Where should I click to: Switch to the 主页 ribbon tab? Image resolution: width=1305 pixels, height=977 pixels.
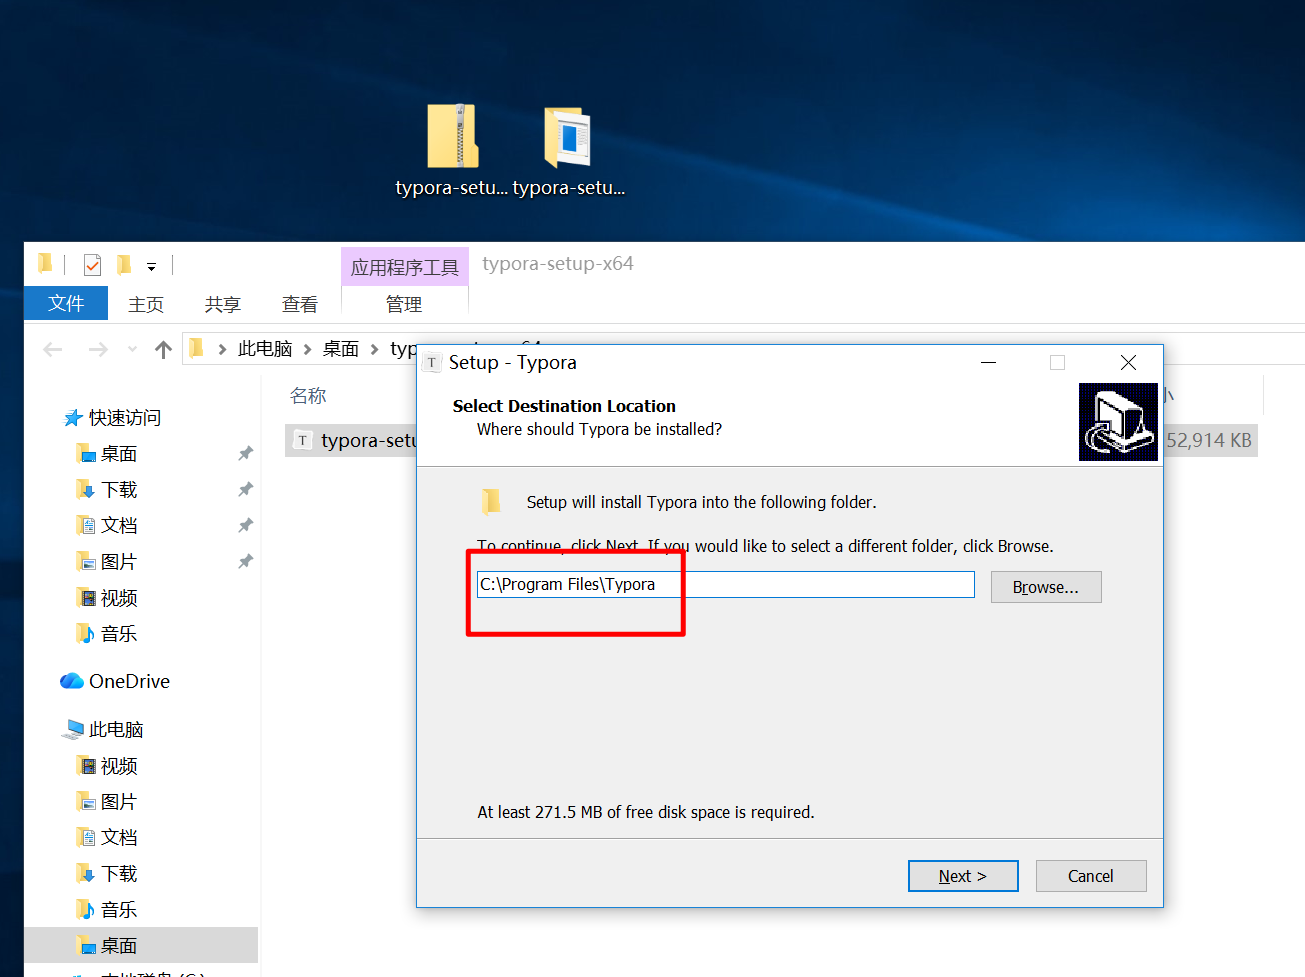coord(146,304)
